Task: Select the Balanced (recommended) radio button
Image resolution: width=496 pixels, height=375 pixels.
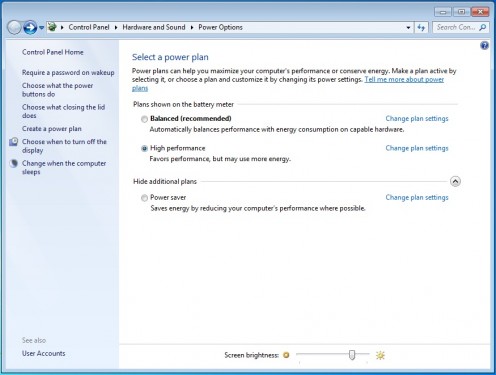Action: 144,119
